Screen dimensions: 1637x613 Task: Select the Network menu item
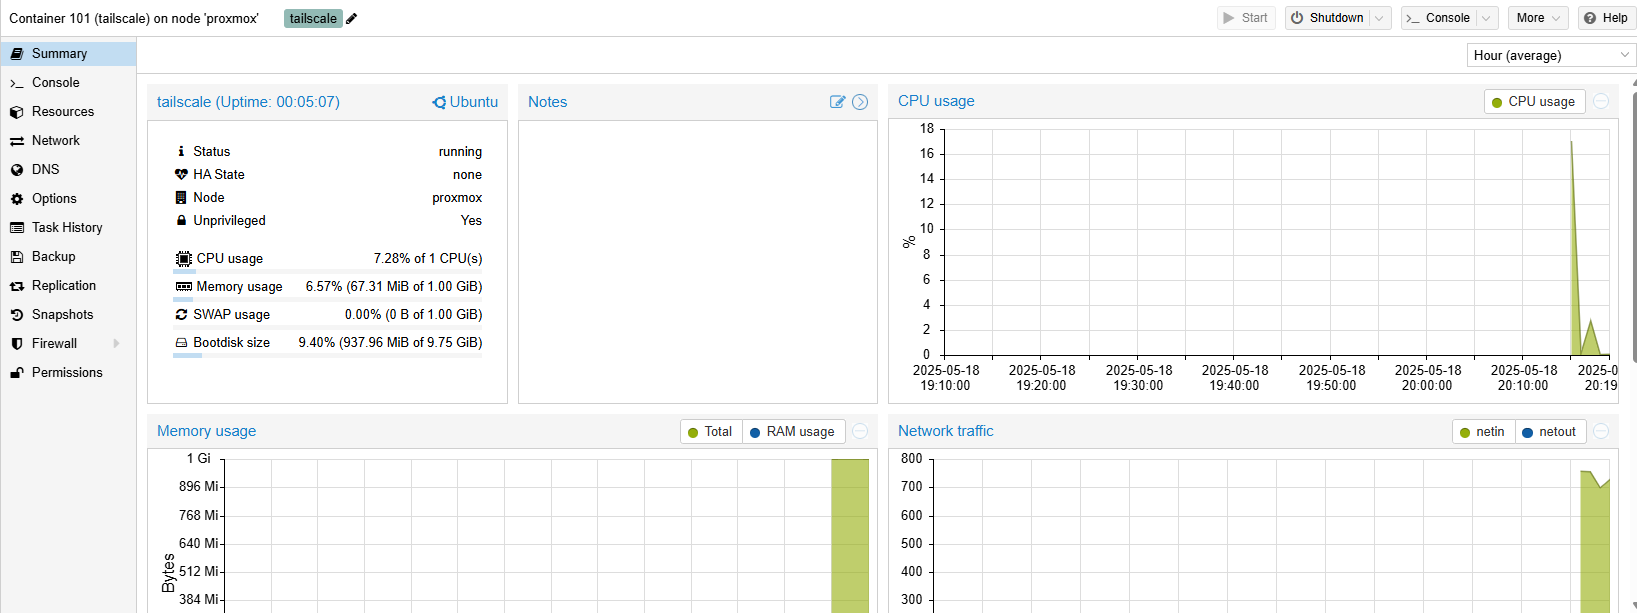pyautogui.click(x=55, y=141)
